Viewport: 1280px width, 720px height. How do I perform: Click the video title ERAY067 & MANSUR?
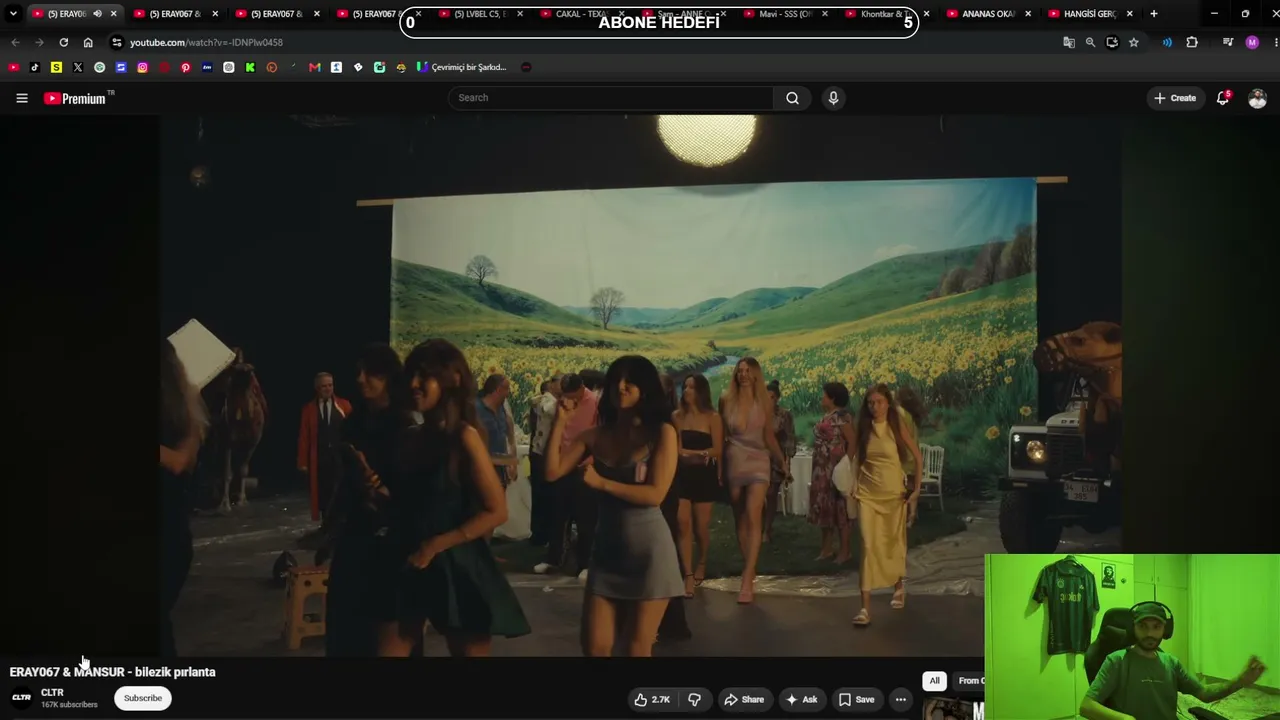(x=113, y=672)
